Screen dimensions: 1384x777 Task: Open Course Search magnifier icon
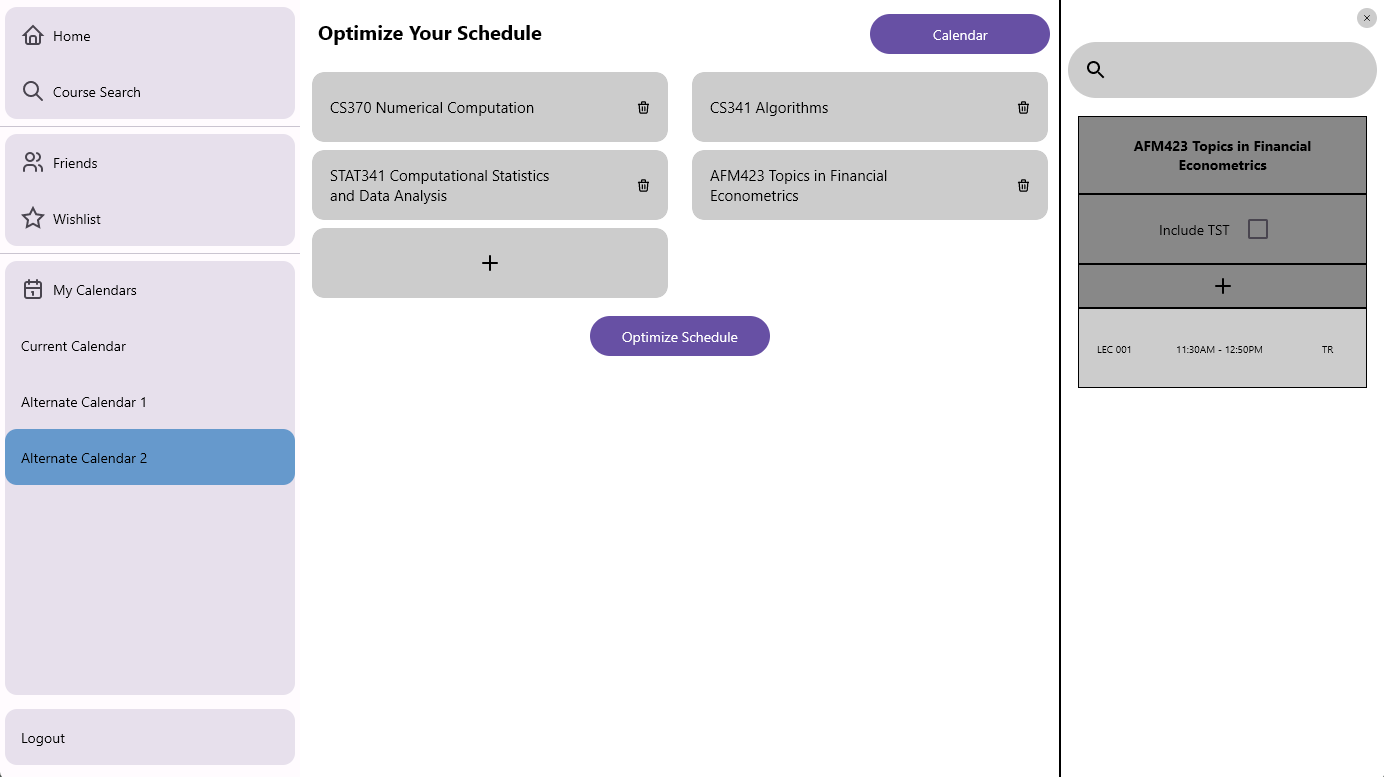click(33, 92)
